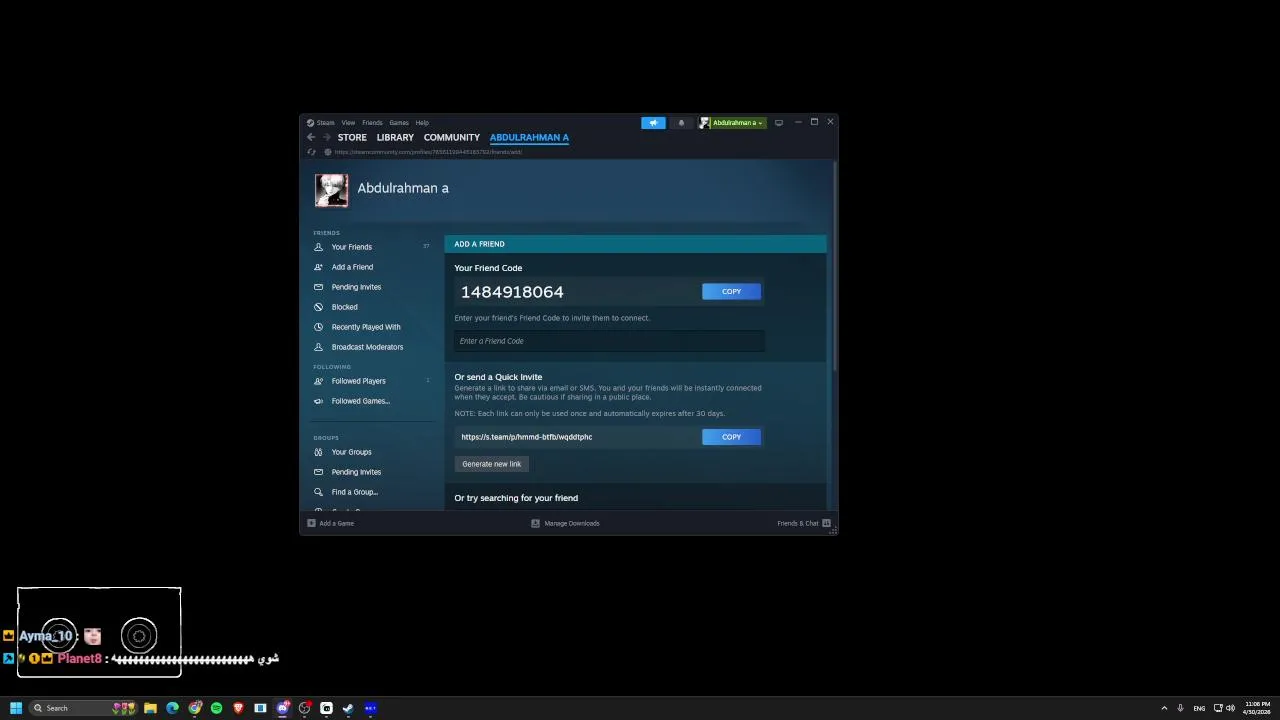Open Broadcast Moderators
The width and height of the screenshot is (1280, 720).
pos(367,347)
